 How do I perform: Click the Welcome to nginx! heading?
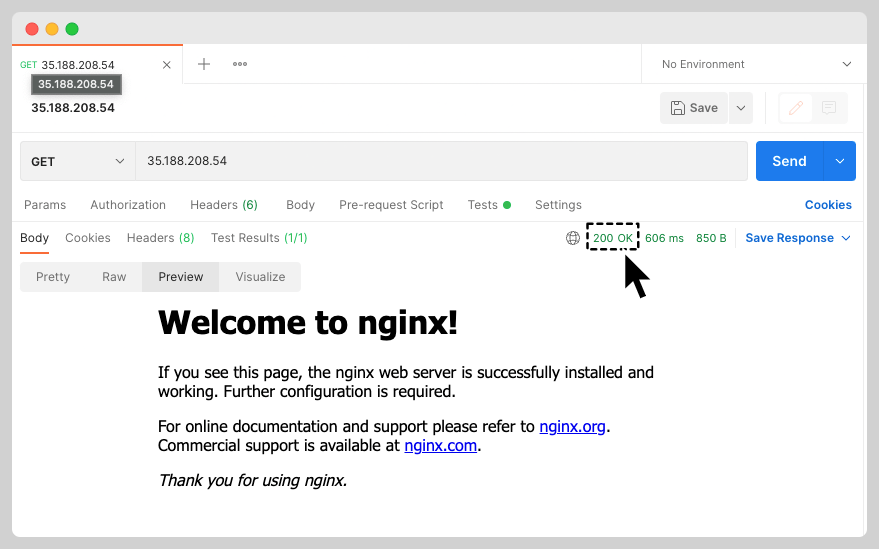tap(308, 323)
